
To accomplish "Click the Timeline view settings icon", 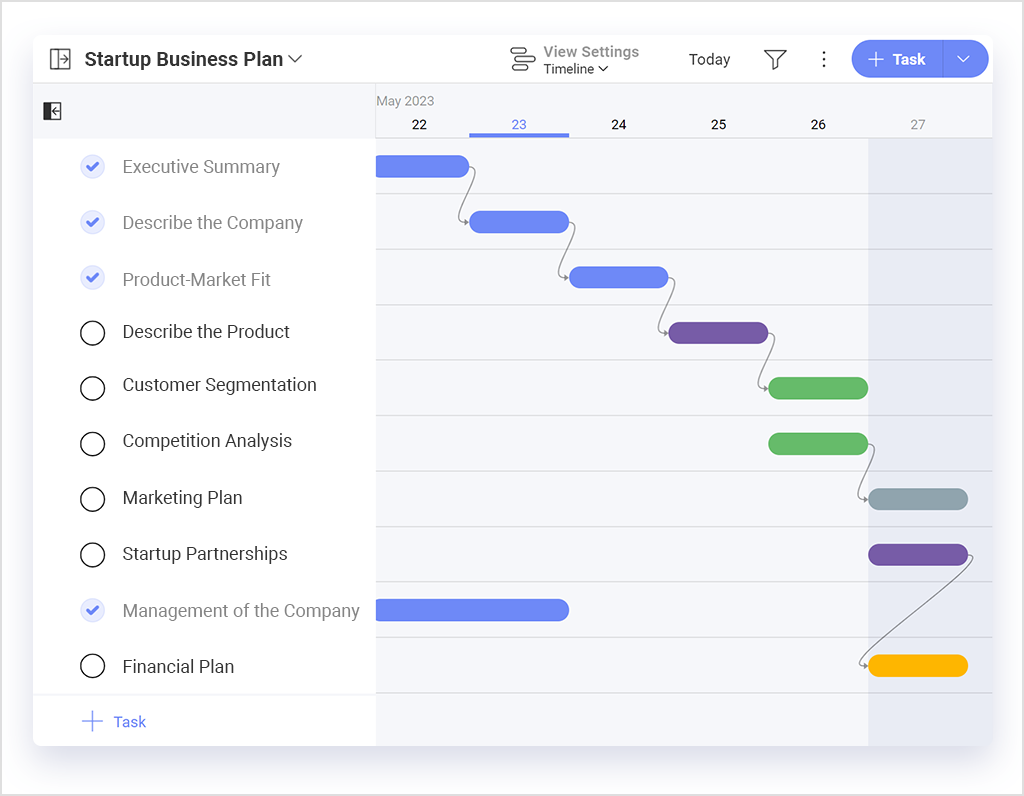I will pyautogui.click(x=522, y=60).
